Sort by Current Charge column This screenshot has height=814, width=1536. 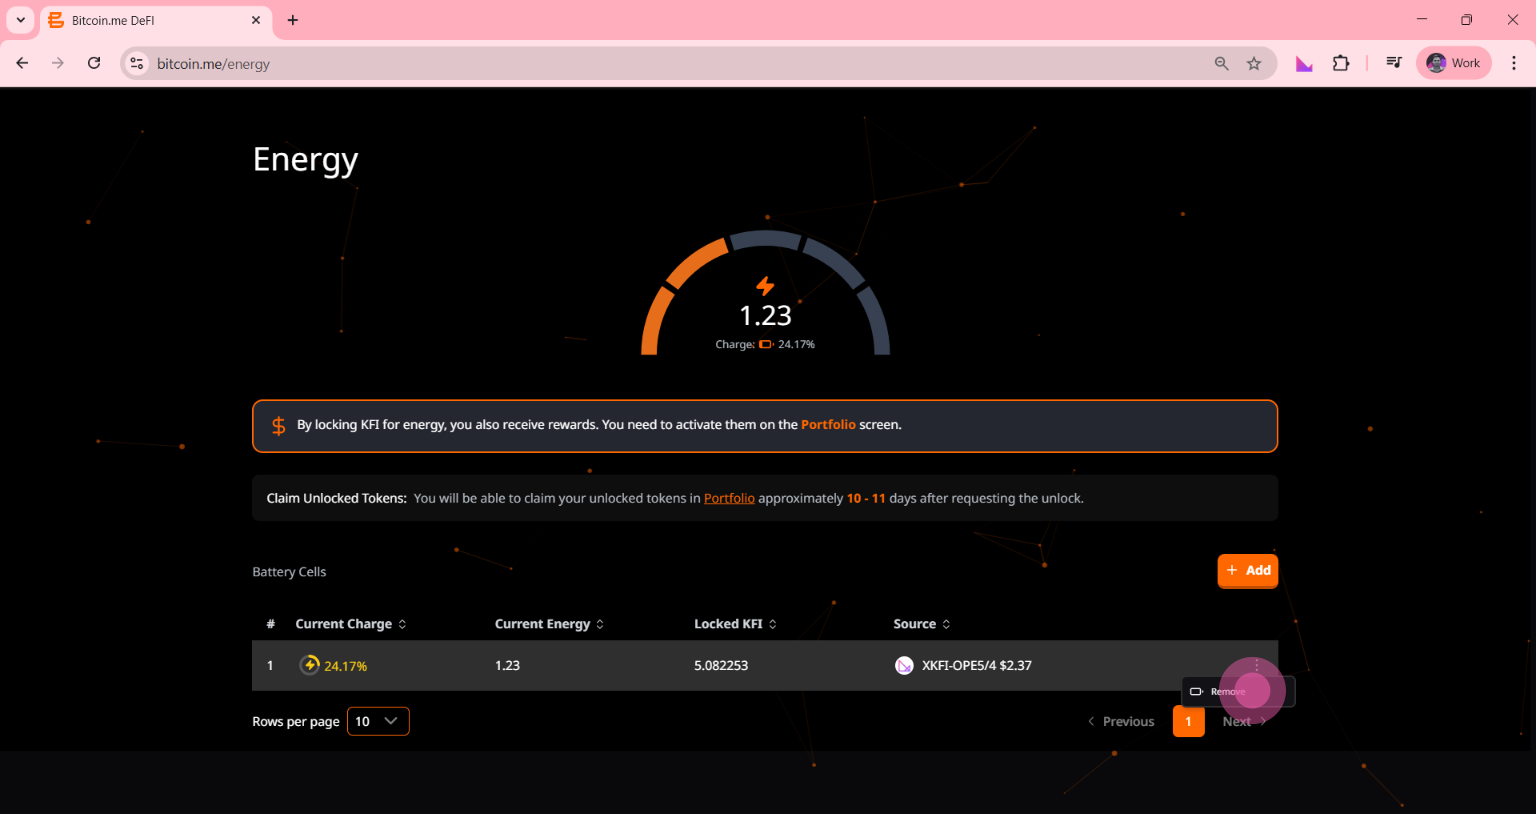point(351,624)
